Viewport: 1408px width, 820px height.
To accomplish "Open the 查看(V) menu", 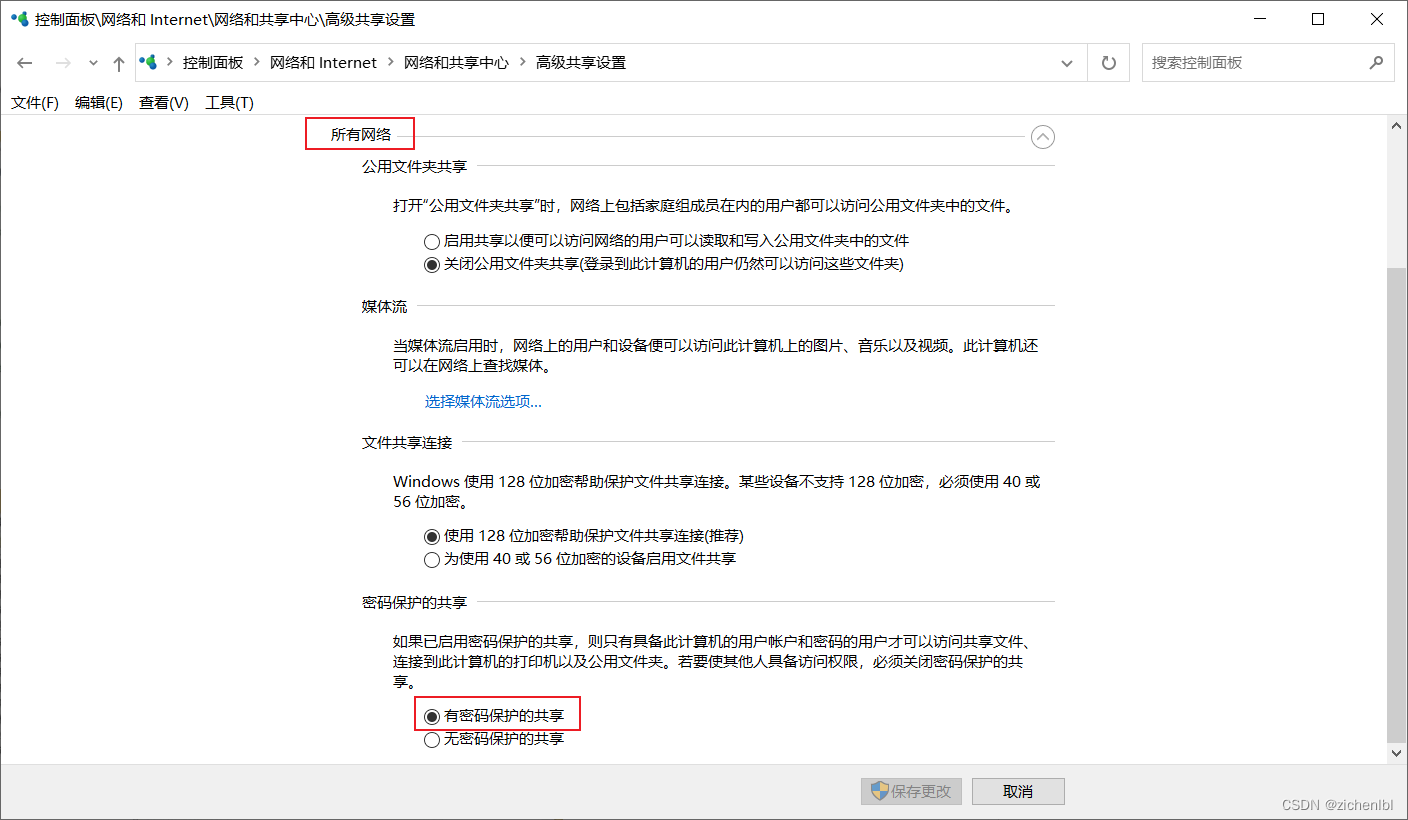I will click(164, 103).
